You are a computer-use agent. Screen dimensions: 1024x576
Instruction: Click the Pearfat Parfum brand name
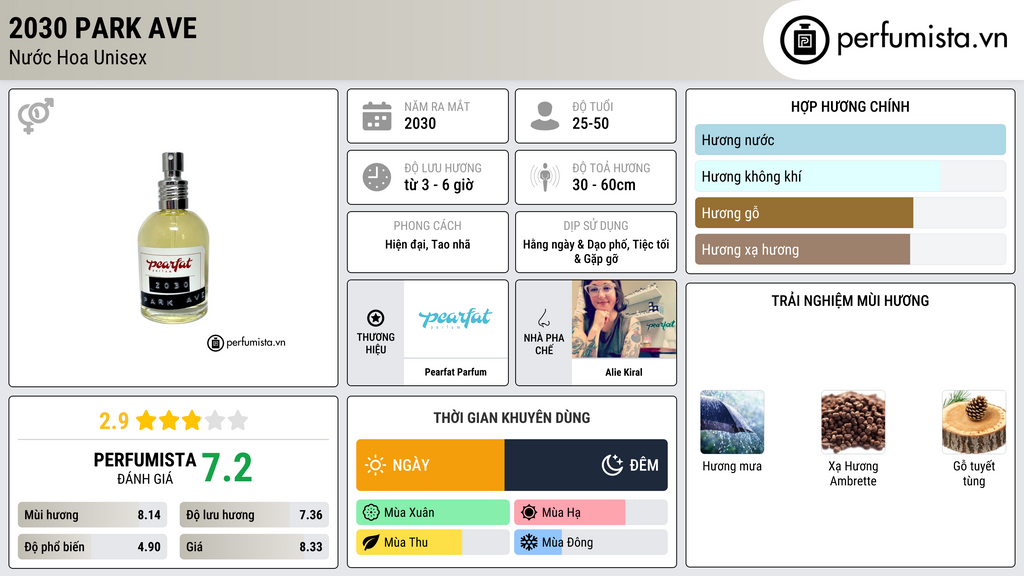coord(455,372)
